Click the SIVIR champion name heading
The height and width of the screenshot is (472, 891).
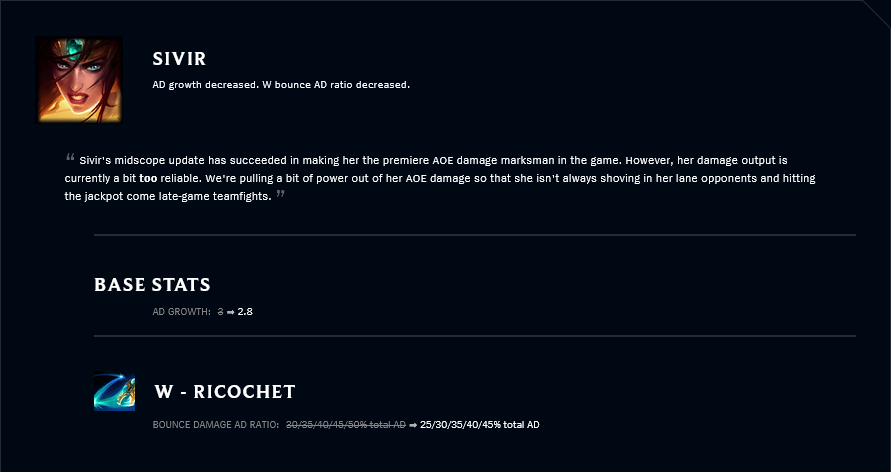(180, 59)
